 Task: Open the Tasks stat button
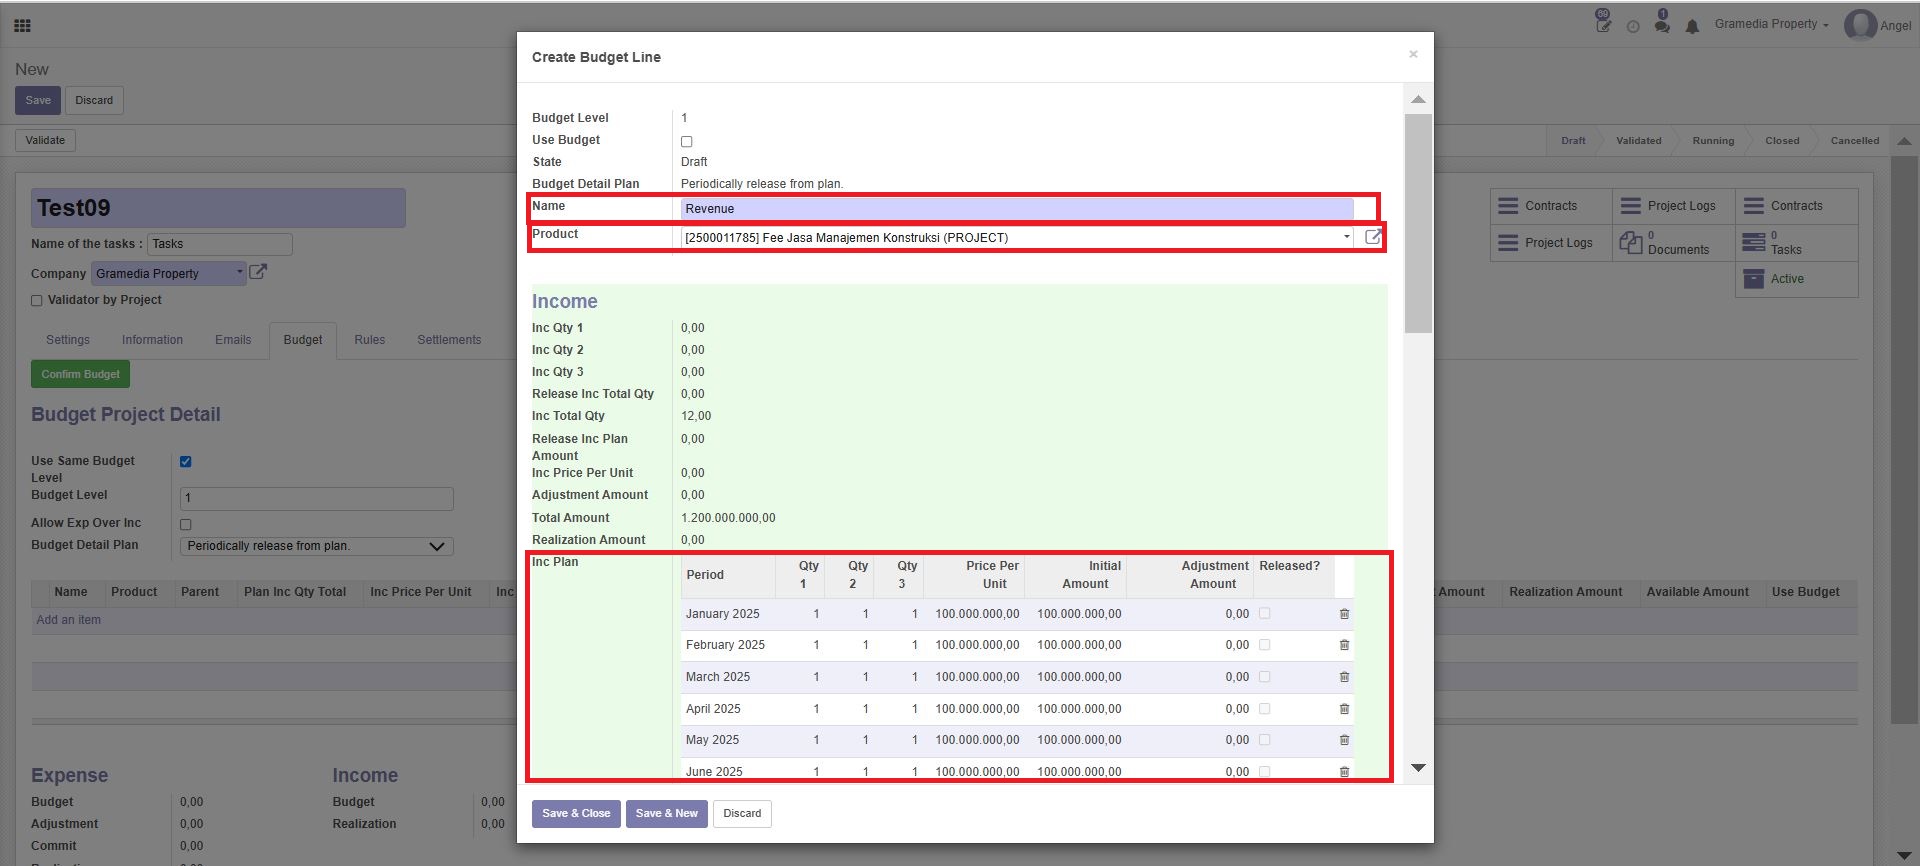tap(1796, 243)
